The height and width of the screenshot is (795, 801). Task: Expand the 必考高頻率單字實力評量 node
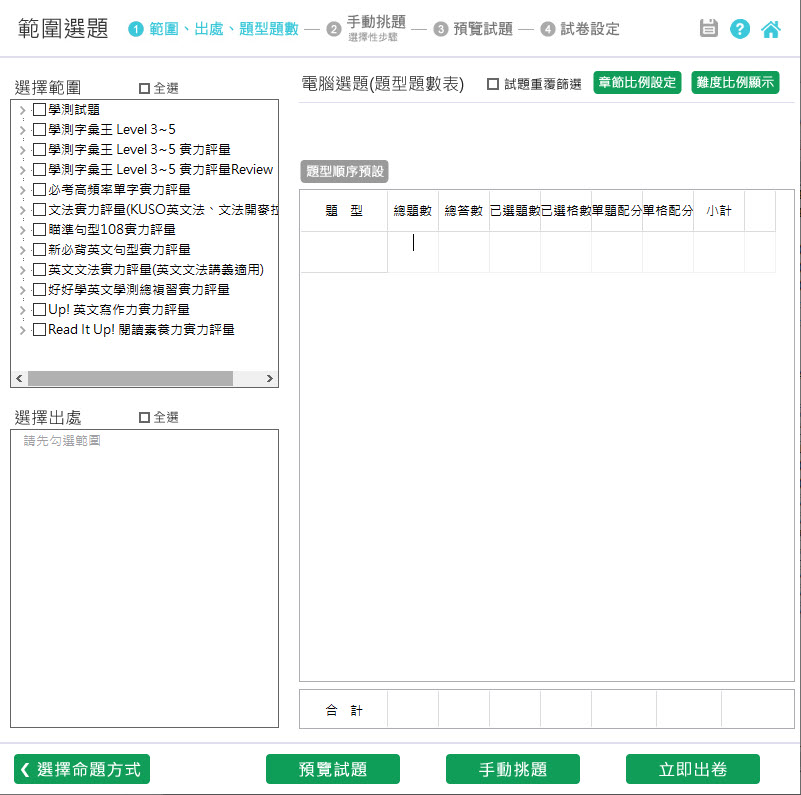point(23,189)
